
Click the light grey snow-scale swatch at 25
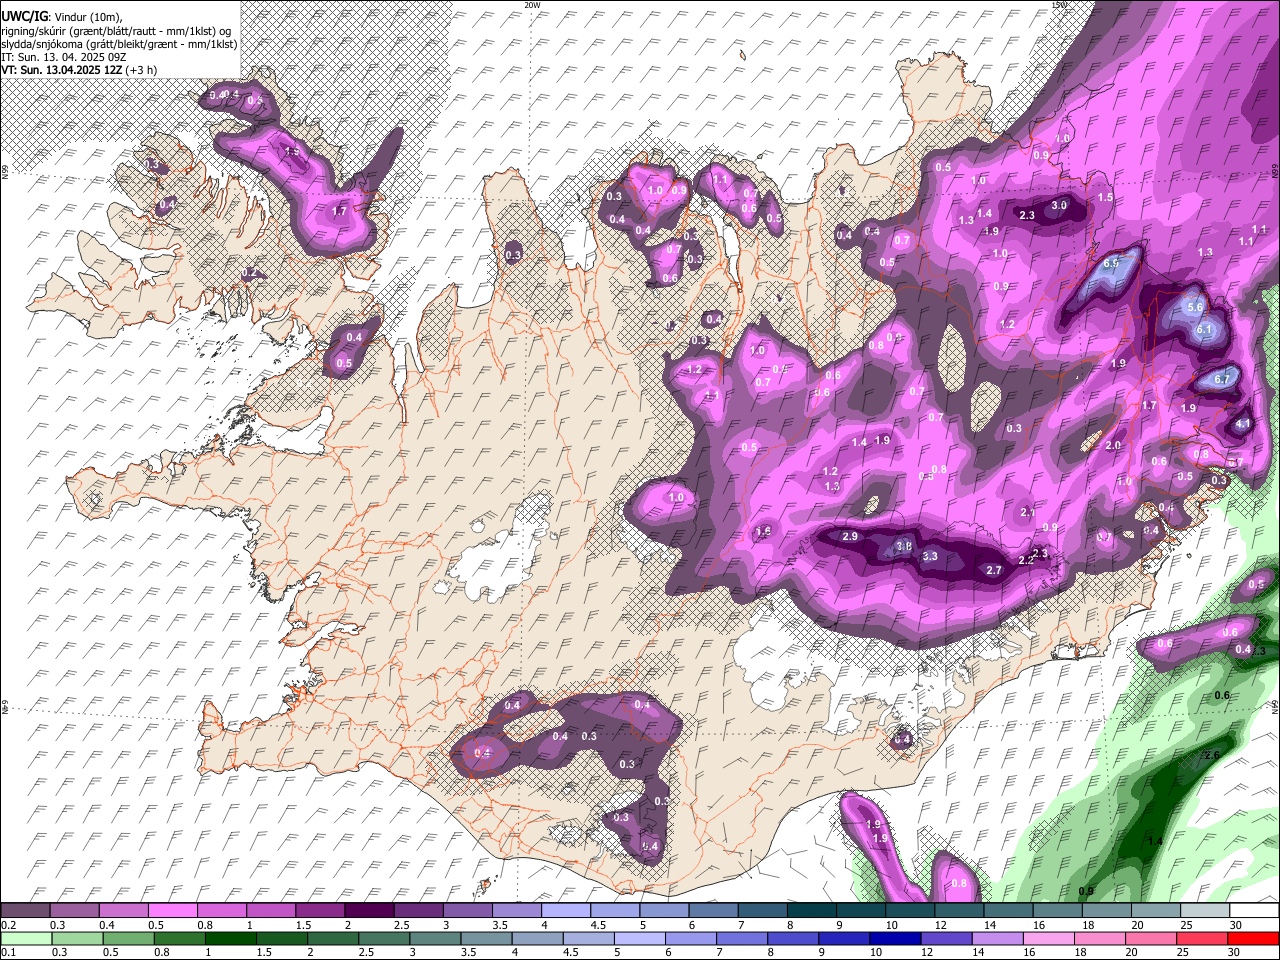click(1205, 911)
